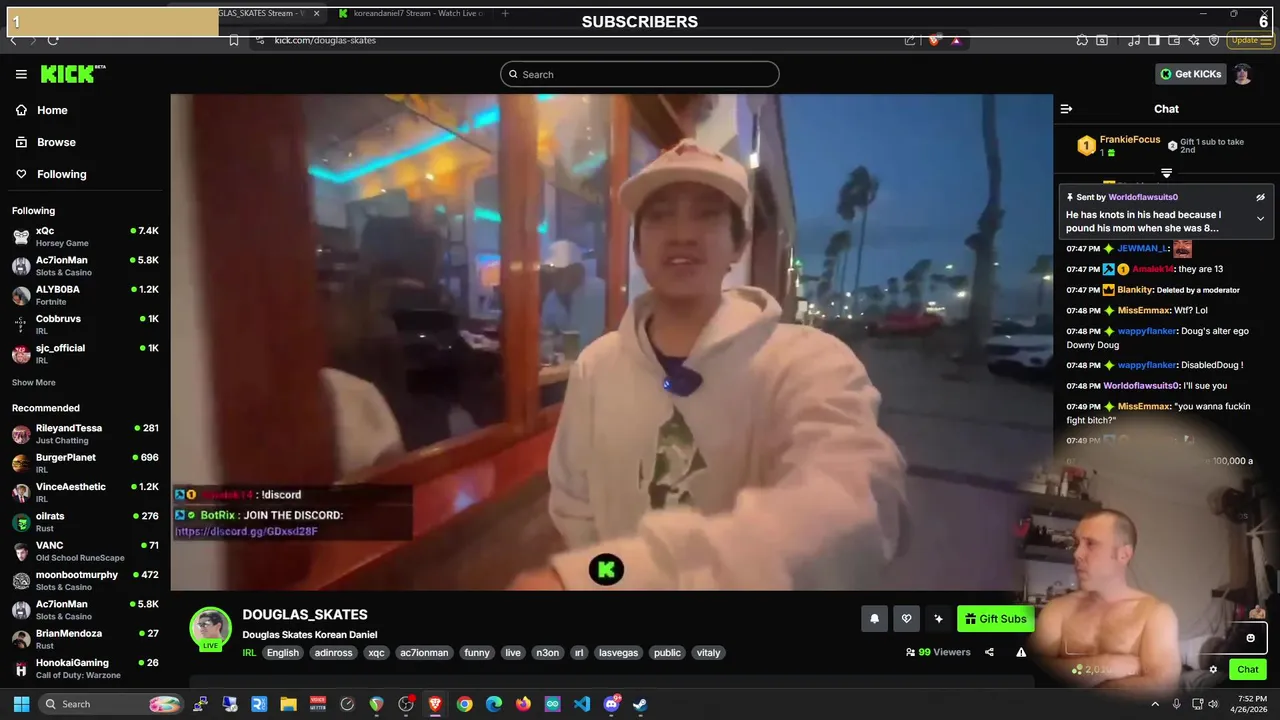
Task: Click FrankieFocus on gift leaderboard
Action: pos(1130,140)
